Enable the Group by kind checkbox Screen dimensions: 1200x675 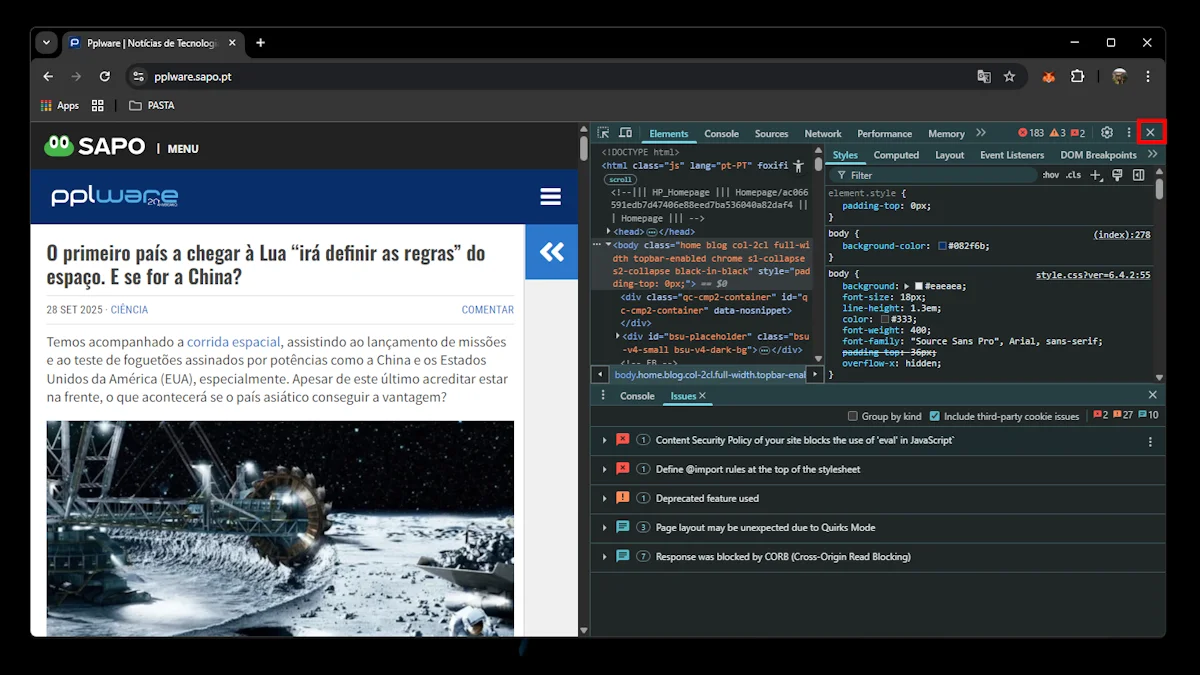click(853, 416)
